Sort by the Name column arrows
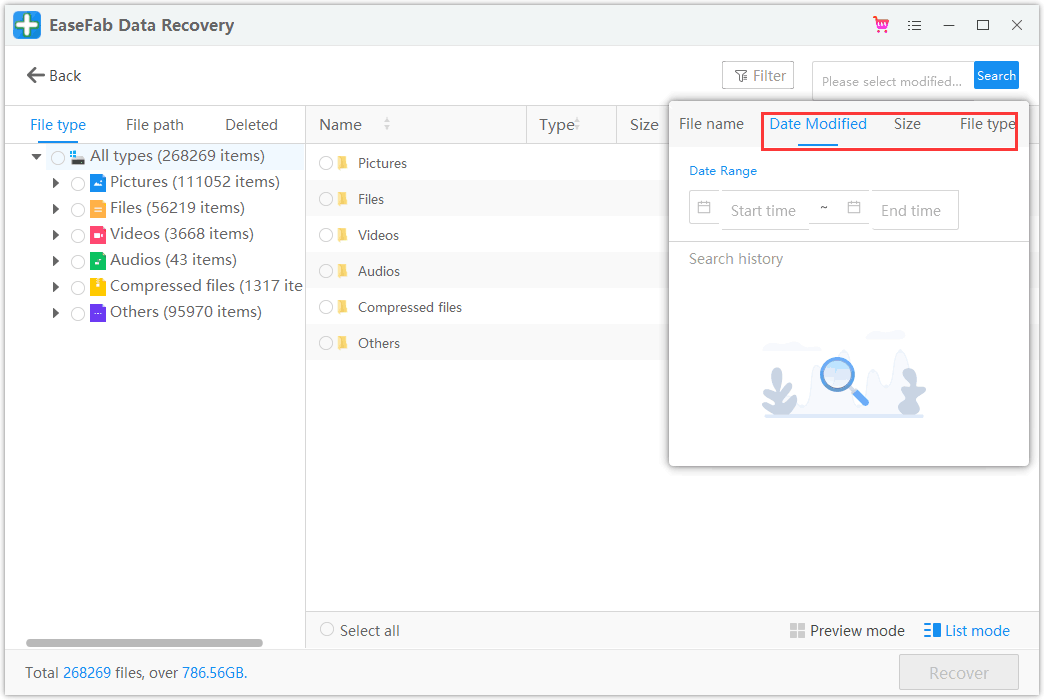 click(387, 124)
